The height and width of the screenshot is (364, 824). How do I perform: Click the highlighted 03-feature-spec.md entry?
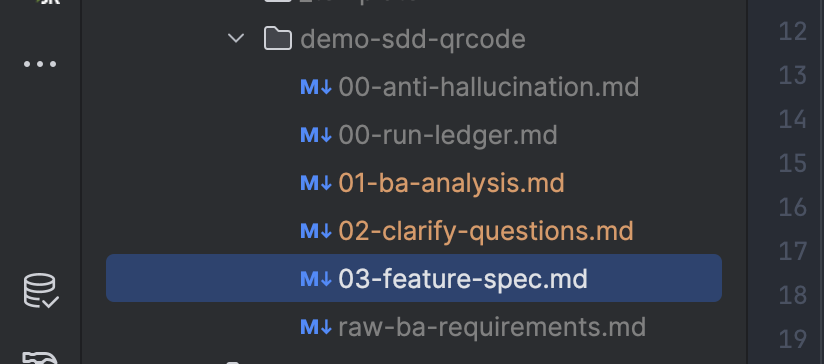click(414, 278)
